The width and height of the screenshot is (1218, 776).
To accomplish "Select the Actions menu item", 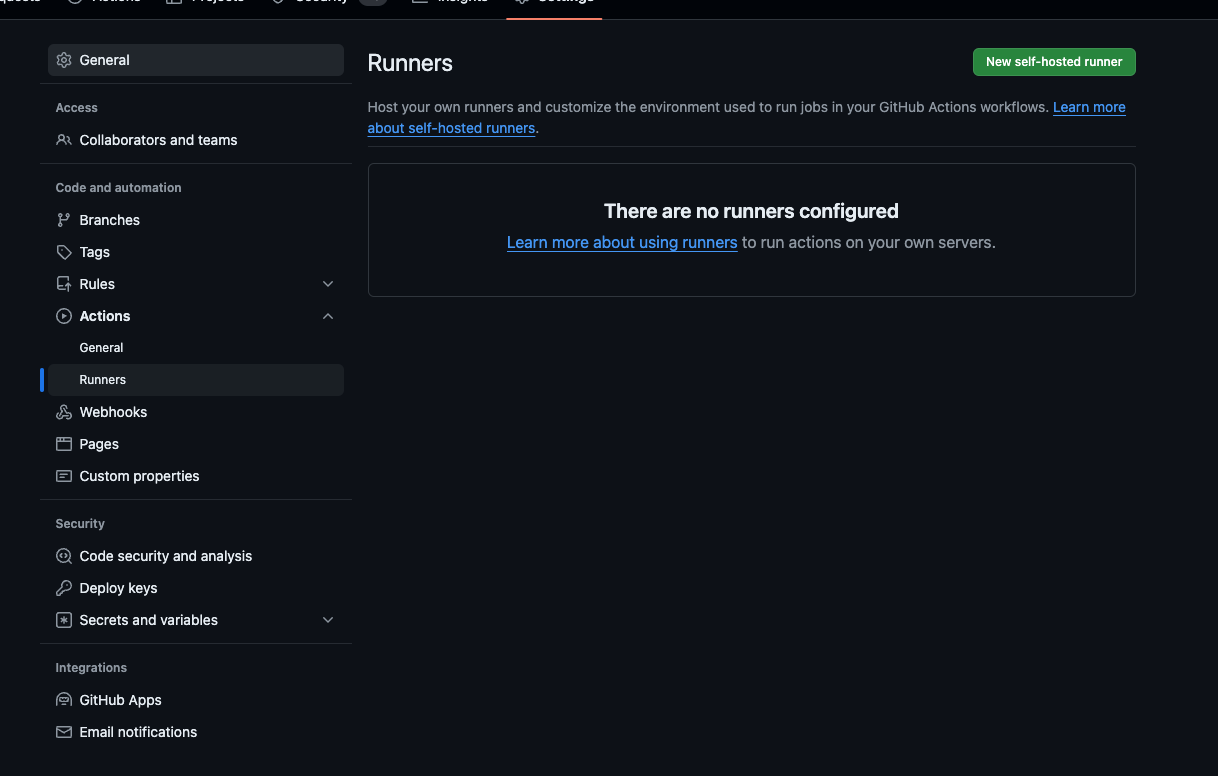I will click(196, 316).
